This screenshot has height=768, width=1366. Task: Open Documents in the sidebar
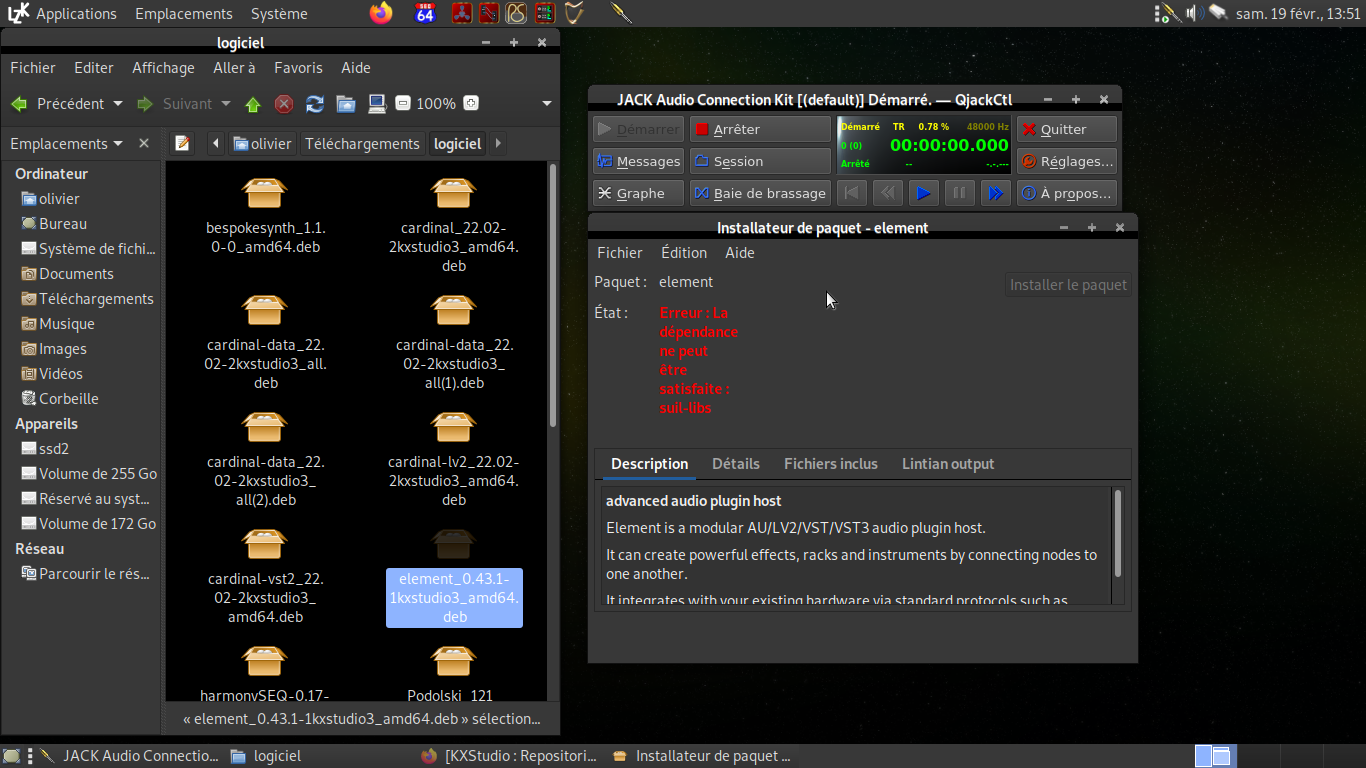tap(68, 274)
